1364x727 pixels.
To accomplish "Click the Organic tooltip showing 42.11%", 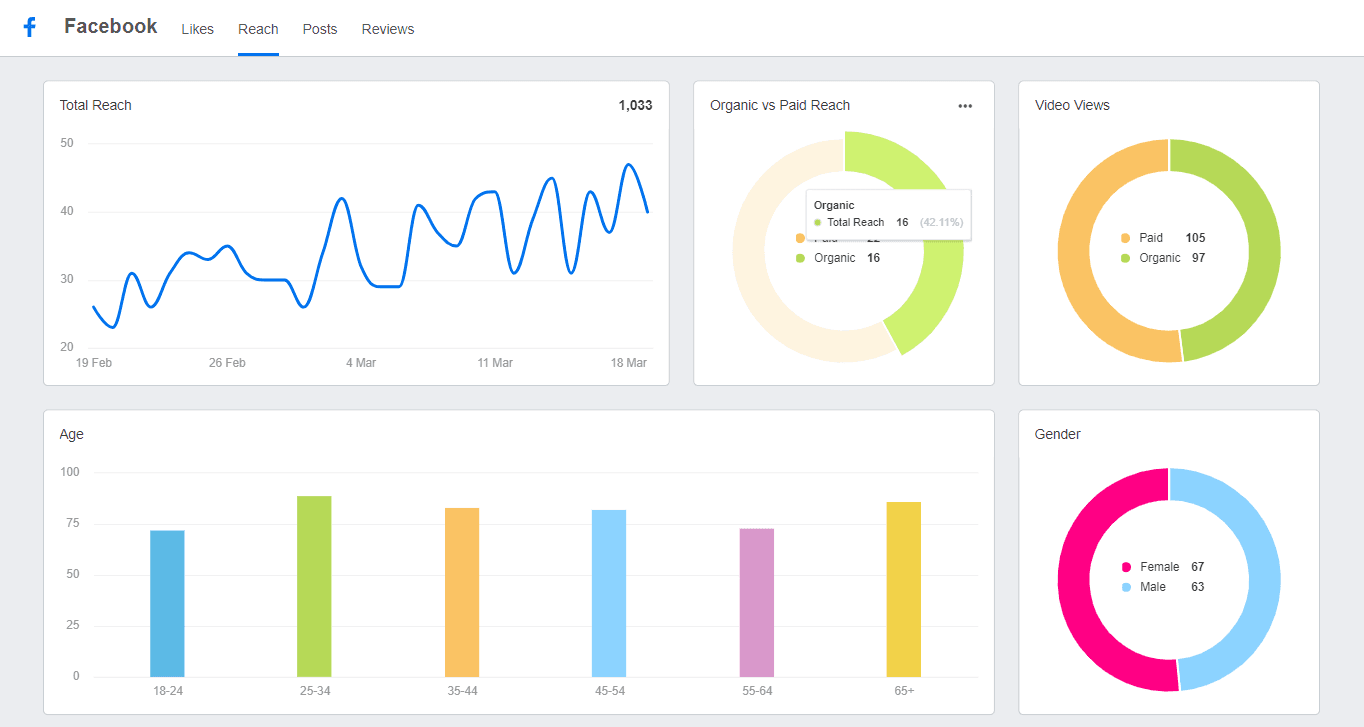I will click(x=888, y=213).
